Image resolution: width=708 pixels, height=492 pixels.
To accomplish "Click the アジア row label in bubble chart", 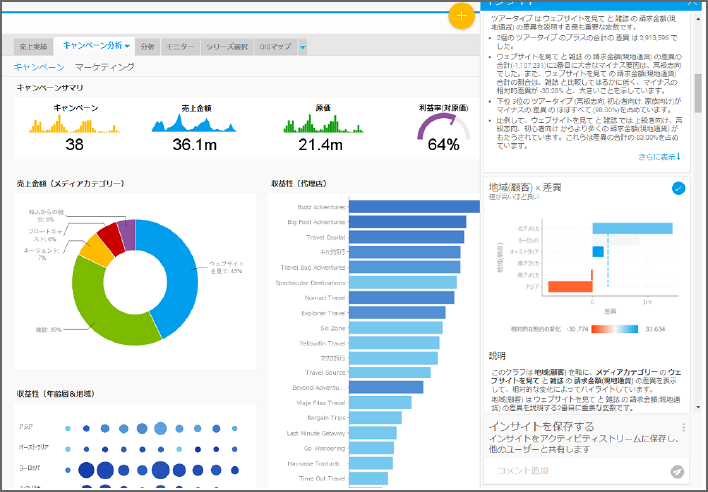I will click(x=26, y=427).
